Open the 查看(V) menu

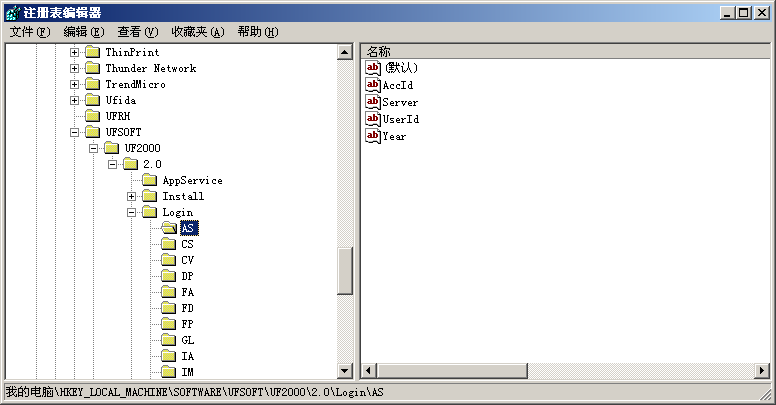pos(138,32)
